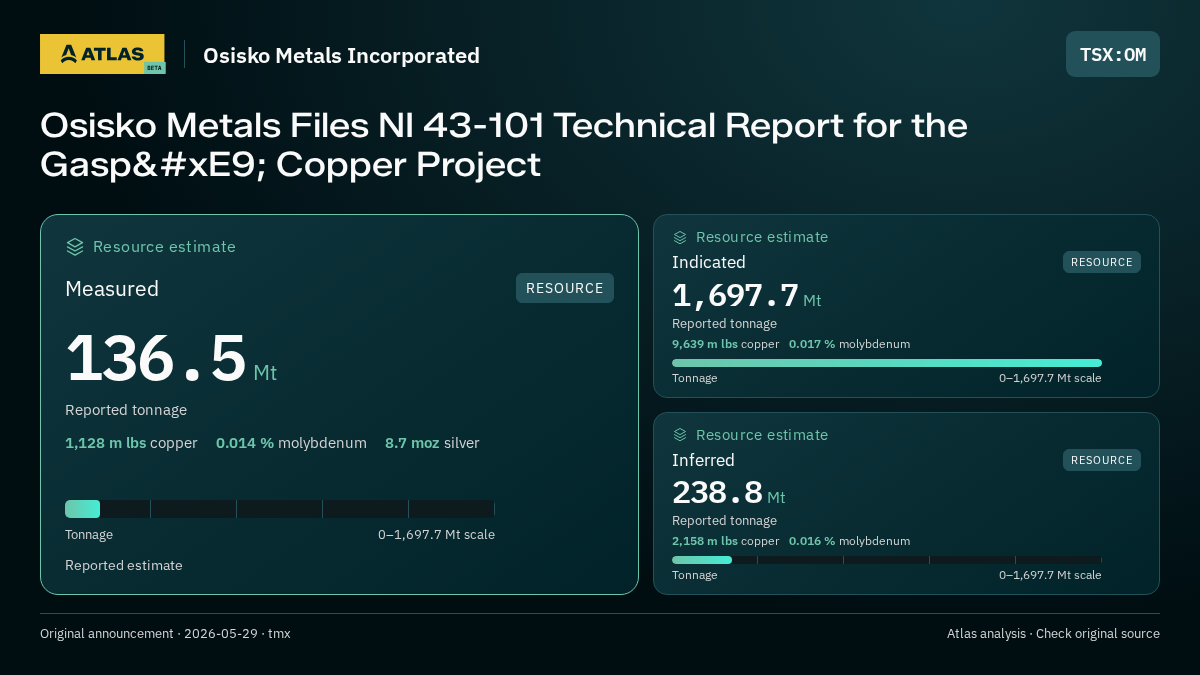Click the 136.5 Mt value
Image resolution: width=1200 pixels, height=675 pixels.
(171, 358)
